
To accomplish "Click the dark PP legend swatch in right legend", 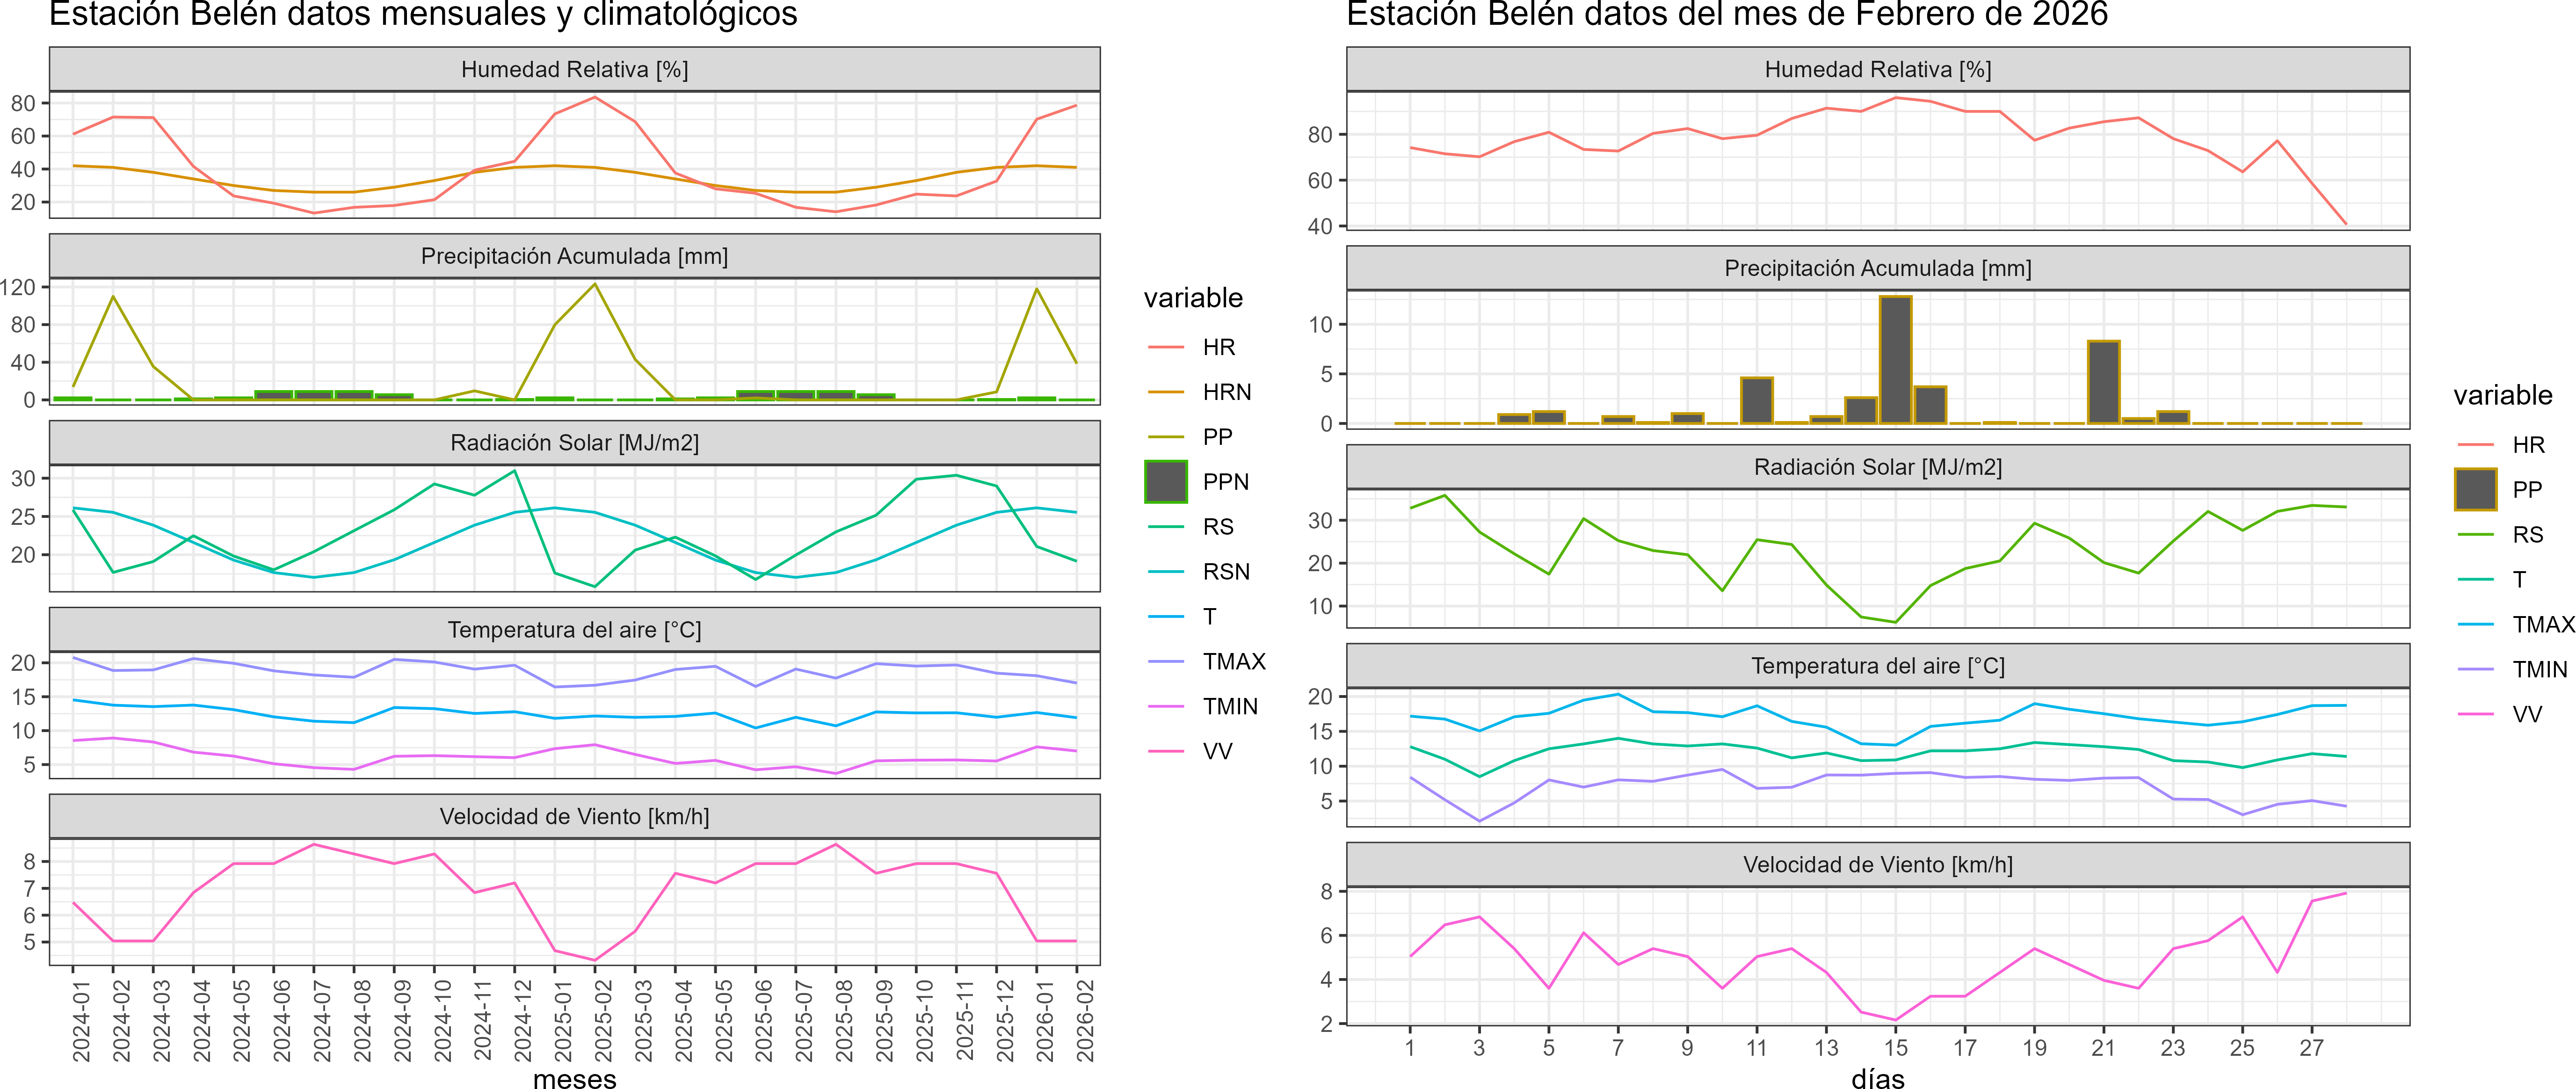I will click(x=2475, y=490).
